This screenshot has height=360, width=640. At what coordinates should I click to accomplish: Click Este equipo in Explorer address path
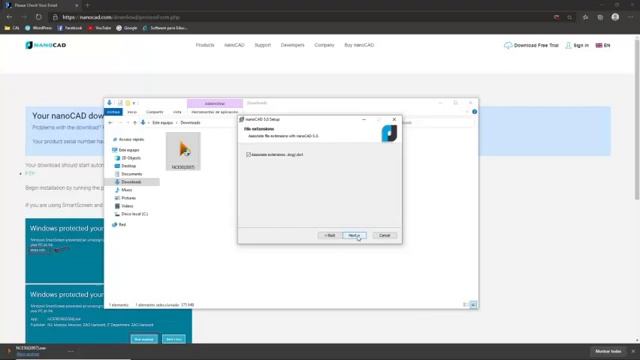[162, 122]
